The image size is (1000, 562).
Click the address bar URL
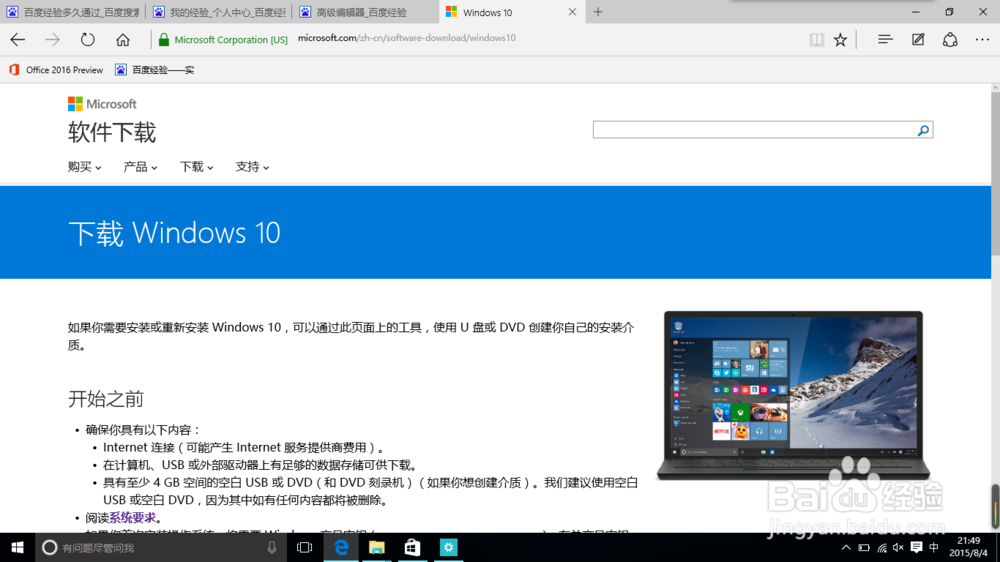point(407,38)
